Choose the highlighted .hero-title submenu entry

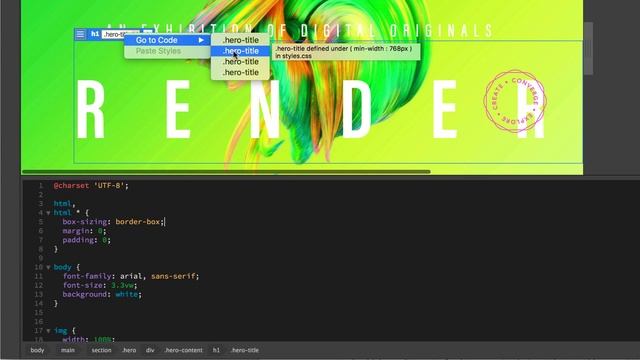[x=240, y=51]
